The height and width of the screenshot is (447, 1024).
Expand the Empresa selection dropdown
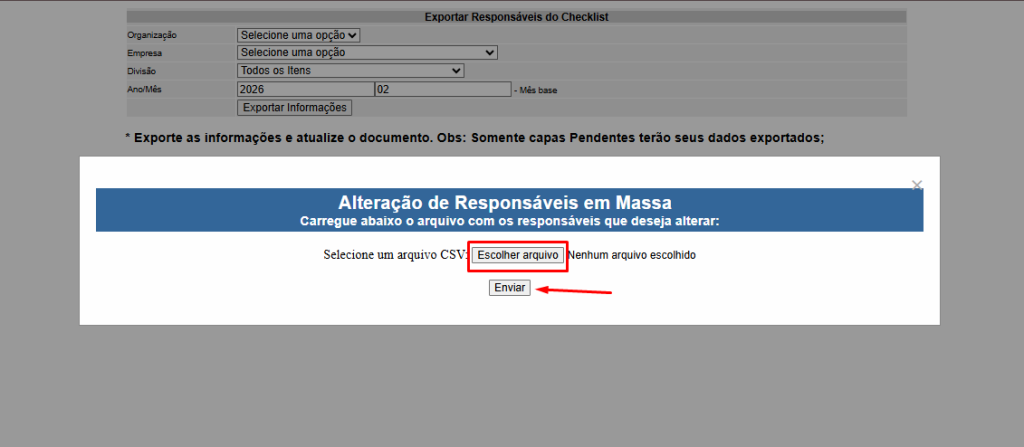(367, 53)
